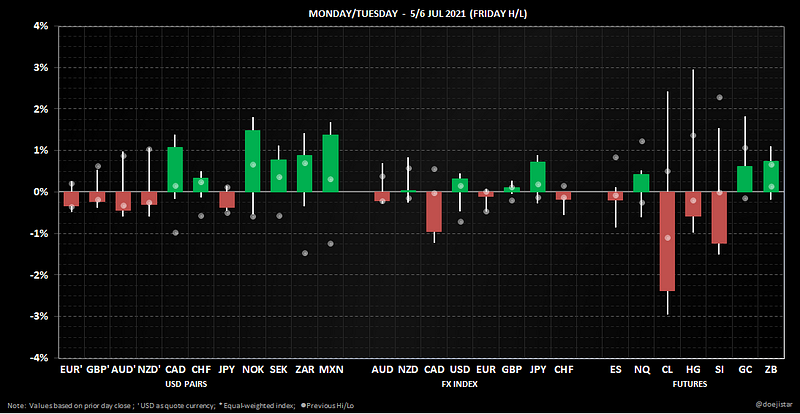
Task: Click the GBP label under FX Index
Action: (512, 369)
